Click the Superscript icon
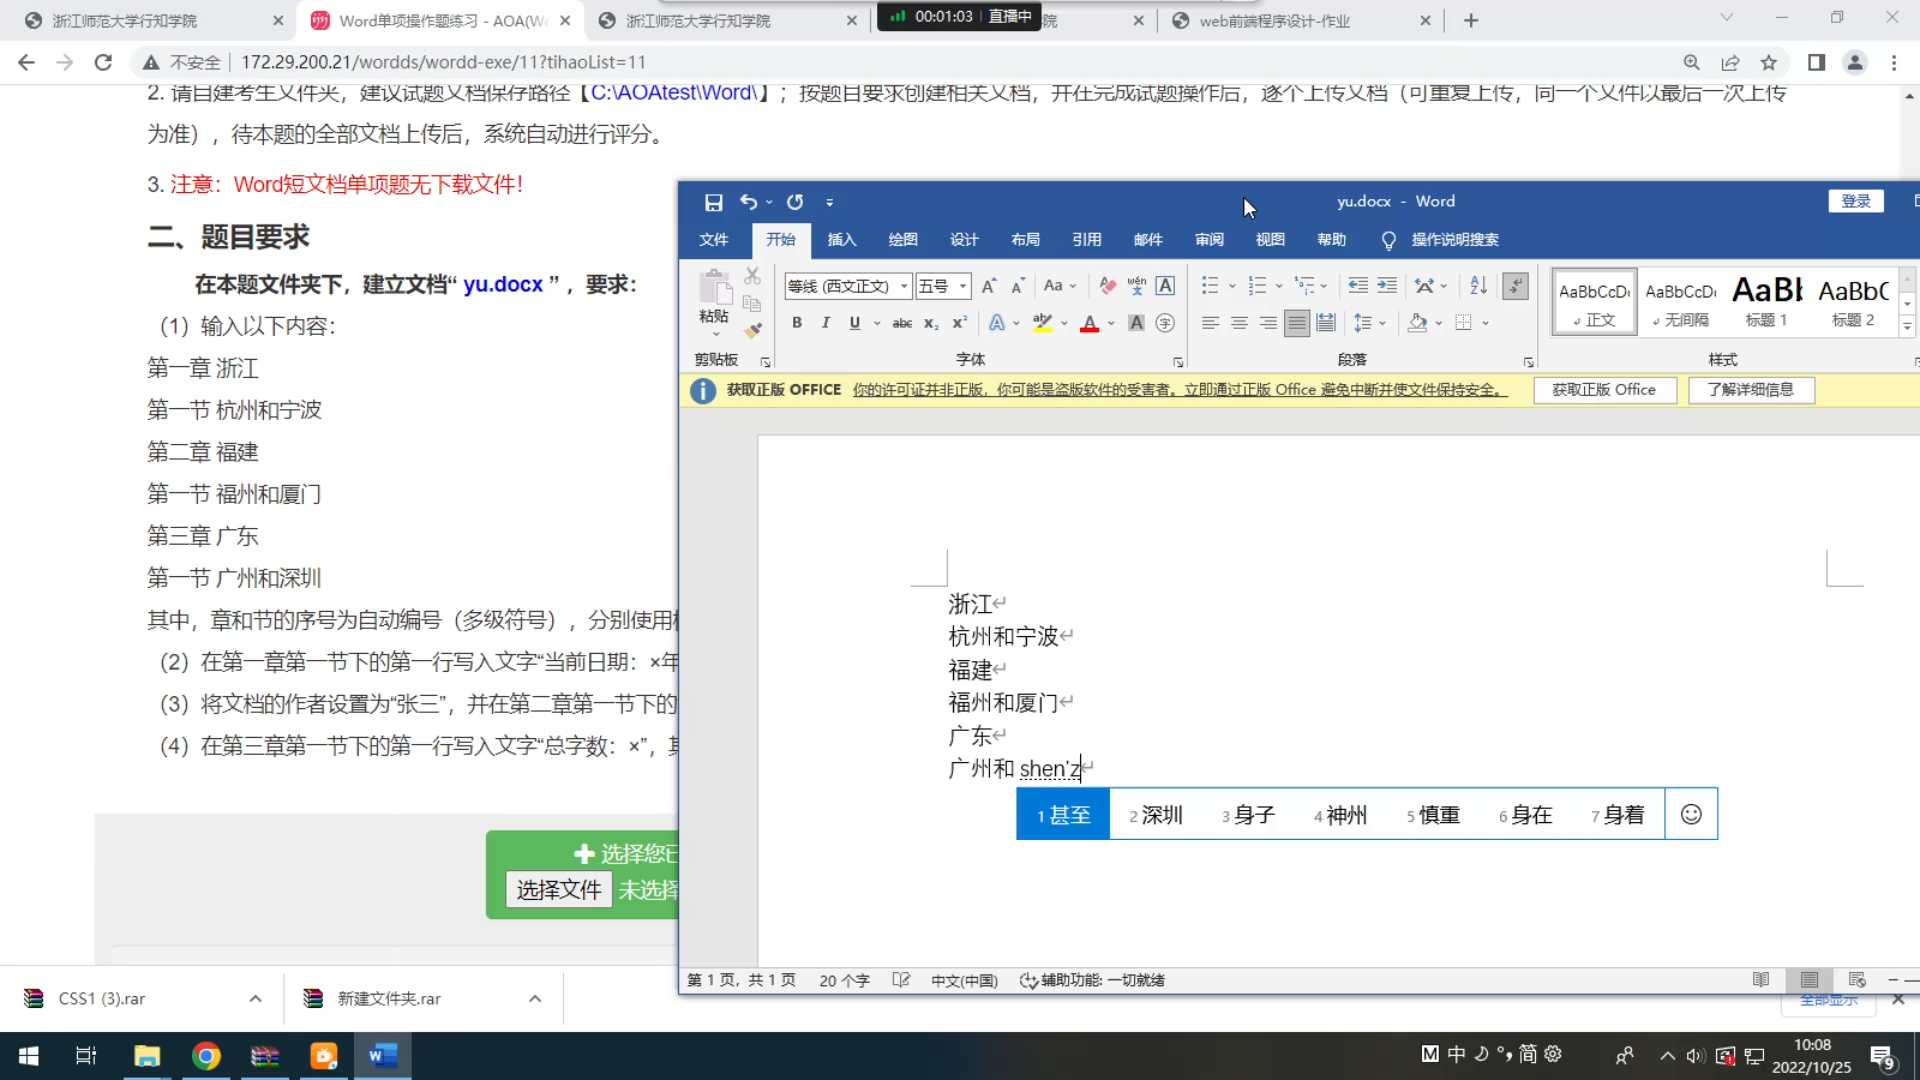Image resolution: width=1920 pixels, height=1080 pixels. pyautogui.click(x=959, y=323)
